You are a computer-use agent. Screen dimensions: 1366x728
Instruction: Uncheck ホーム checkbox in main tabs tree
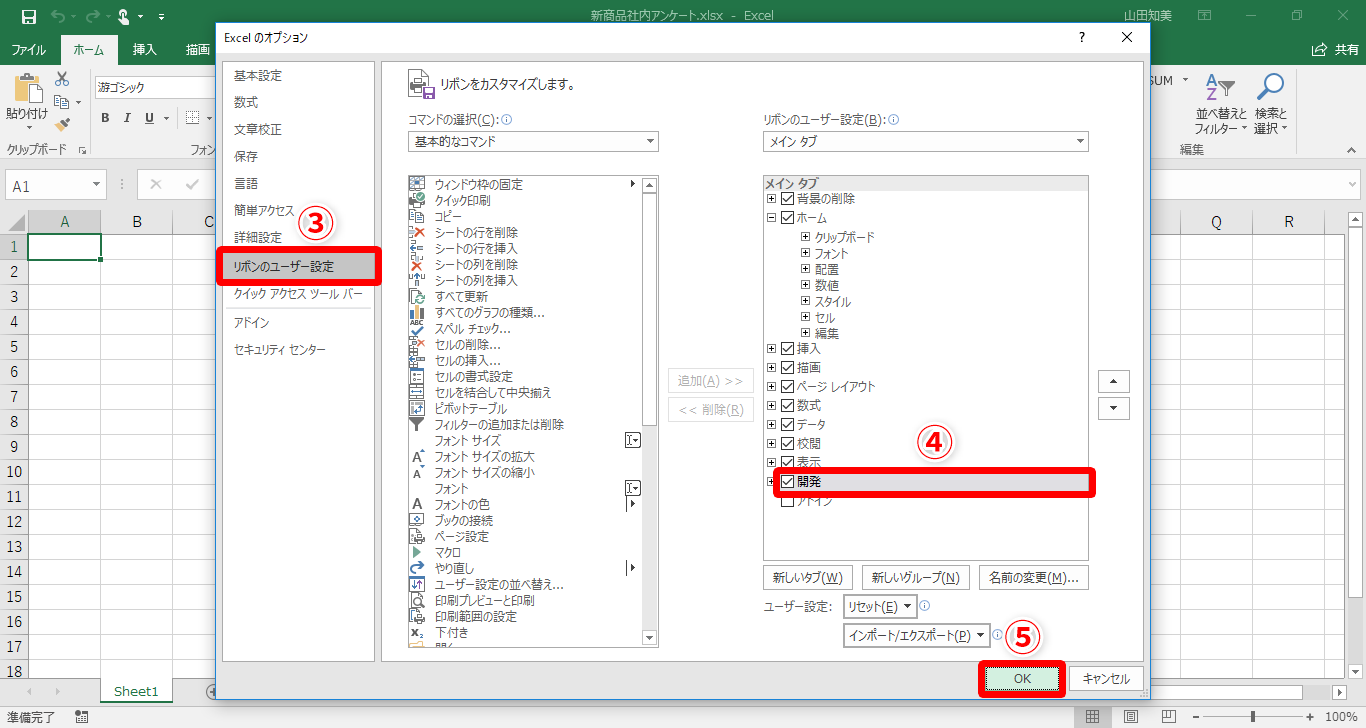tap(787, 217)
